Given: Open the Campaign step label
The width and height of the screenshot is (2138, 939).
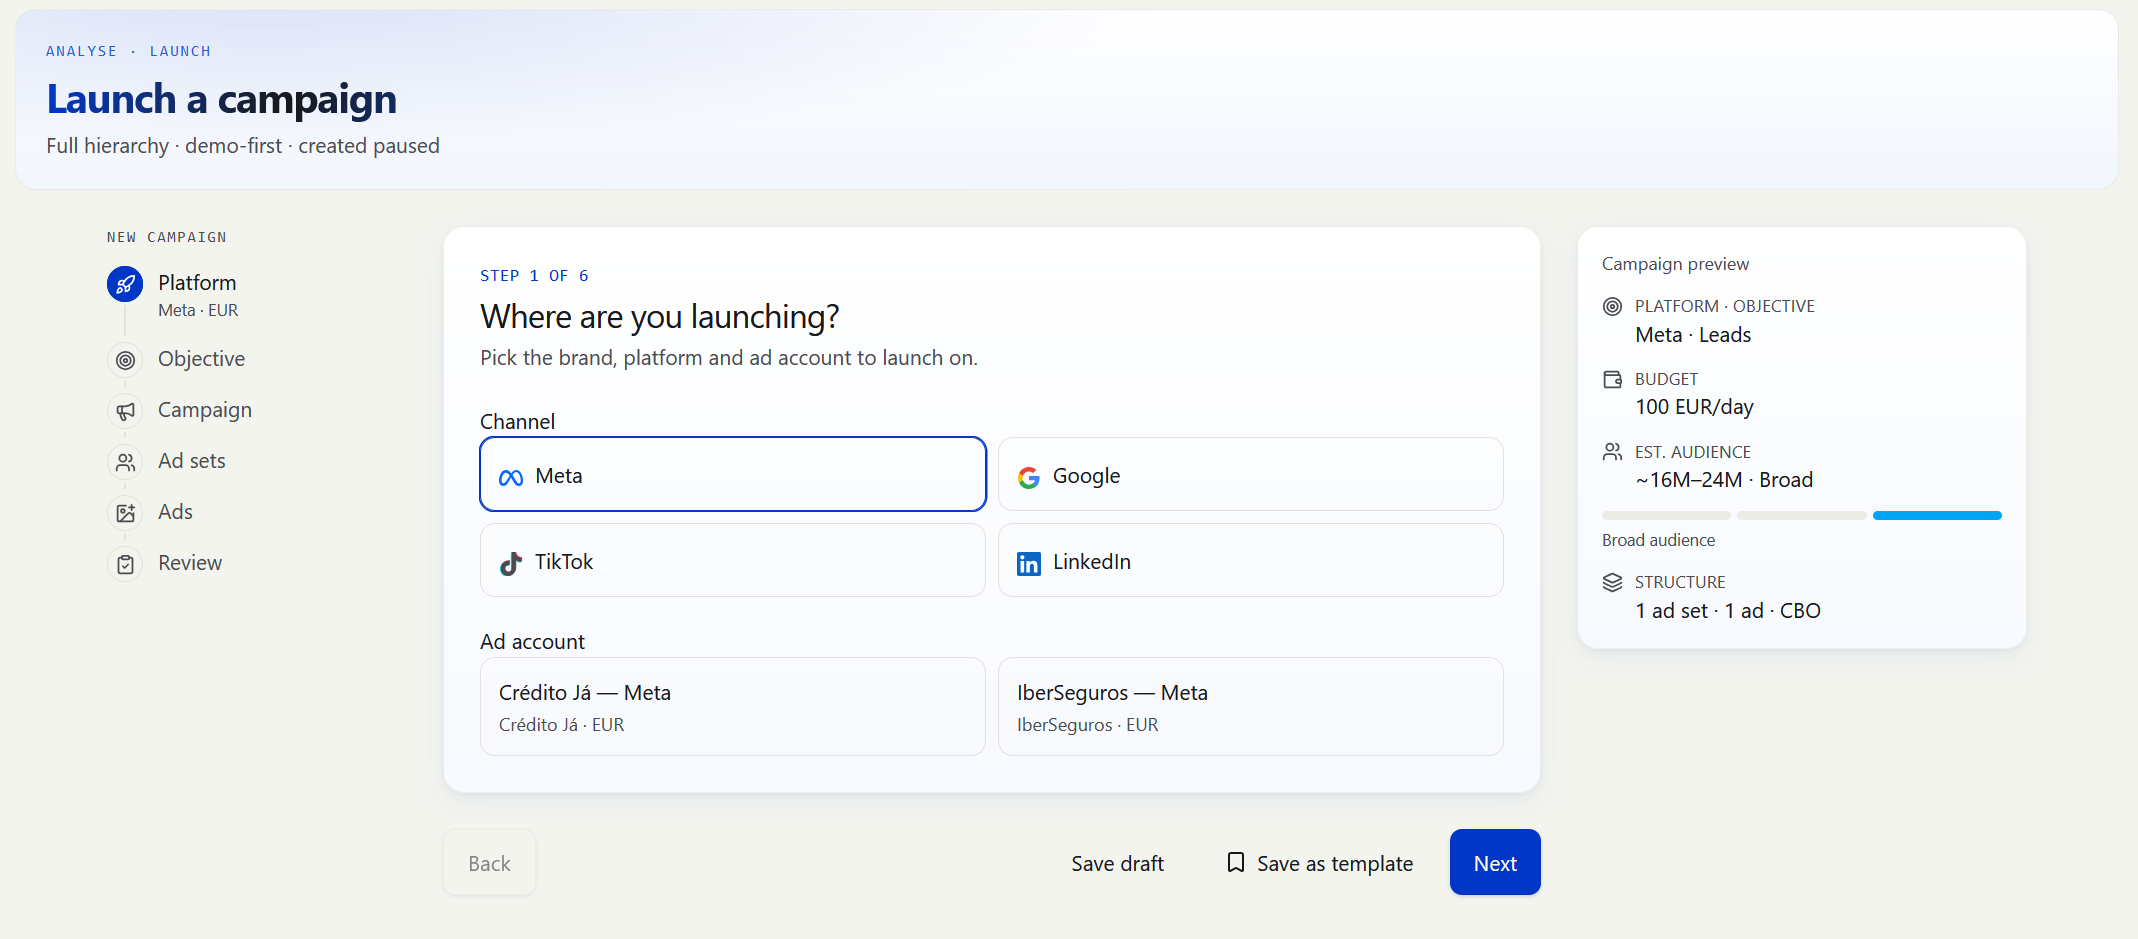Looking at the screenshot, I should click(x=205, y=410).
